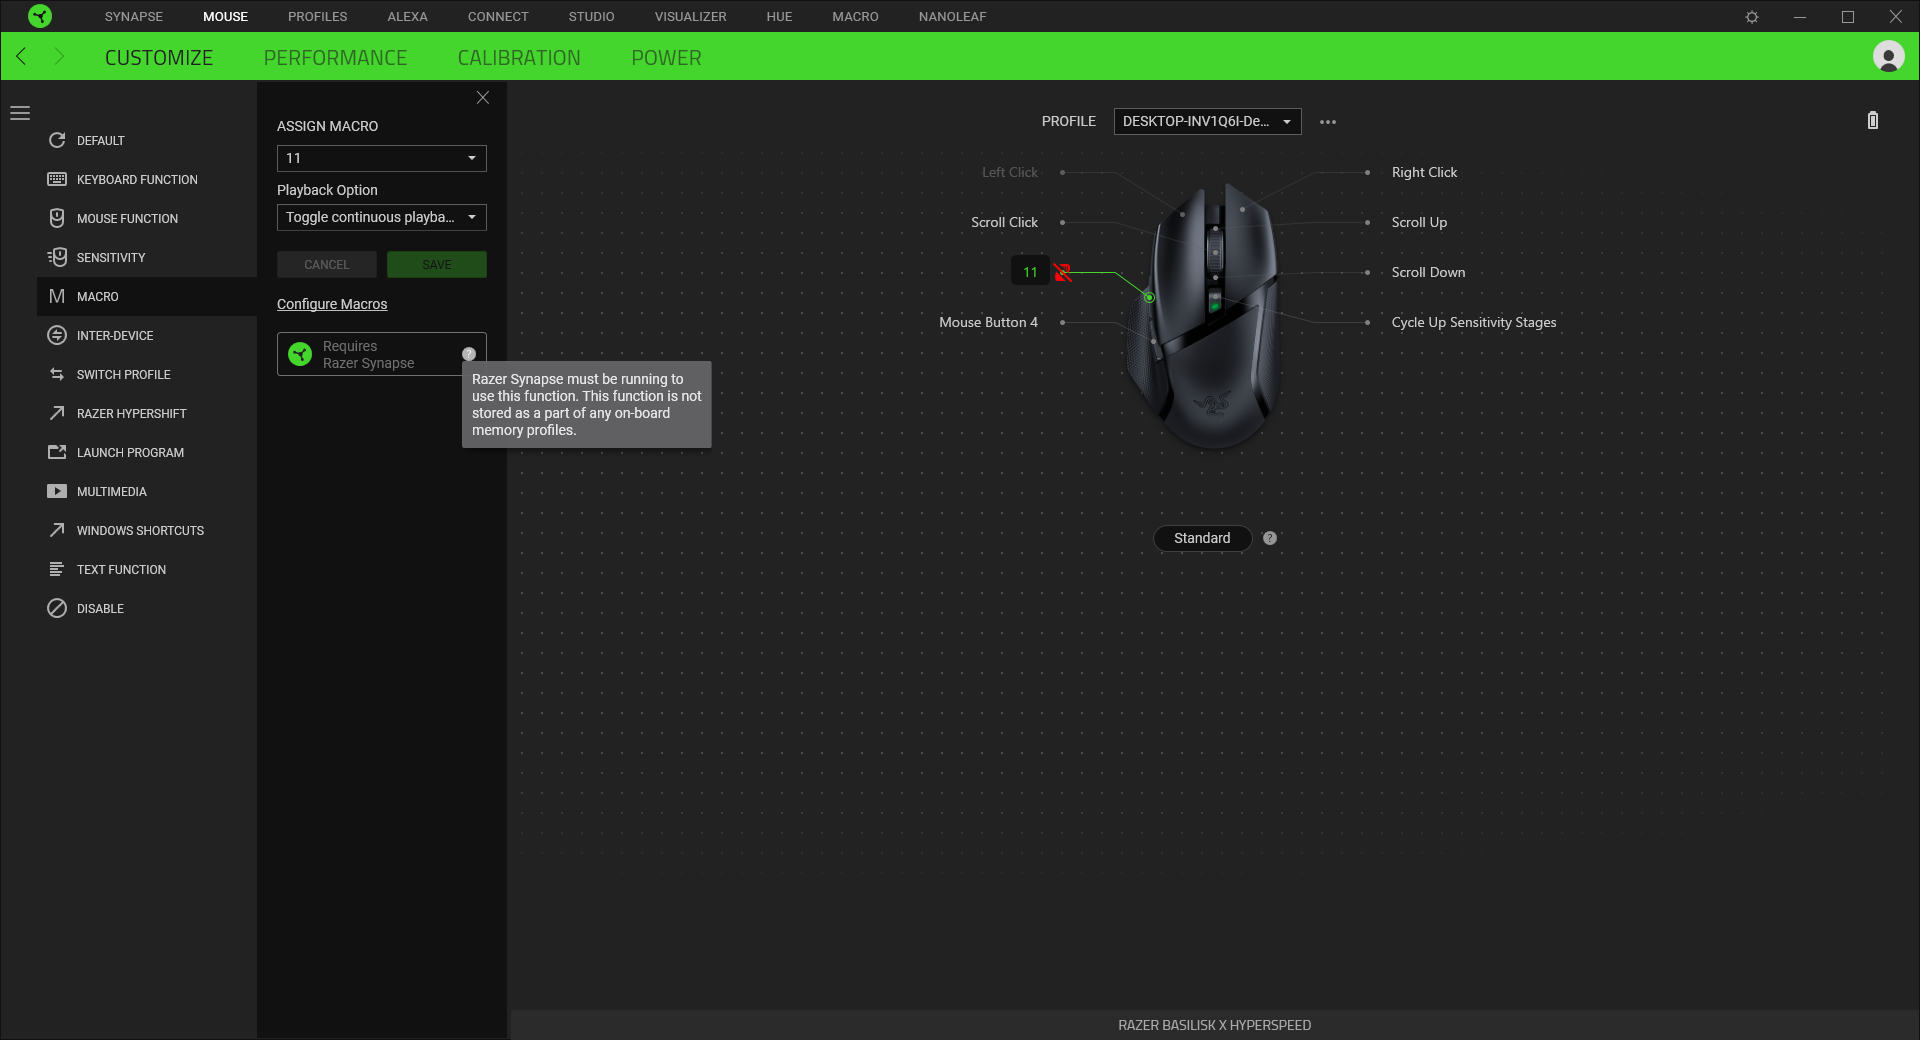The image size is (1920, 1040).
Task: Select the Scroll Click assignment
Action: pyautogui.click(x=1004, y=222)
